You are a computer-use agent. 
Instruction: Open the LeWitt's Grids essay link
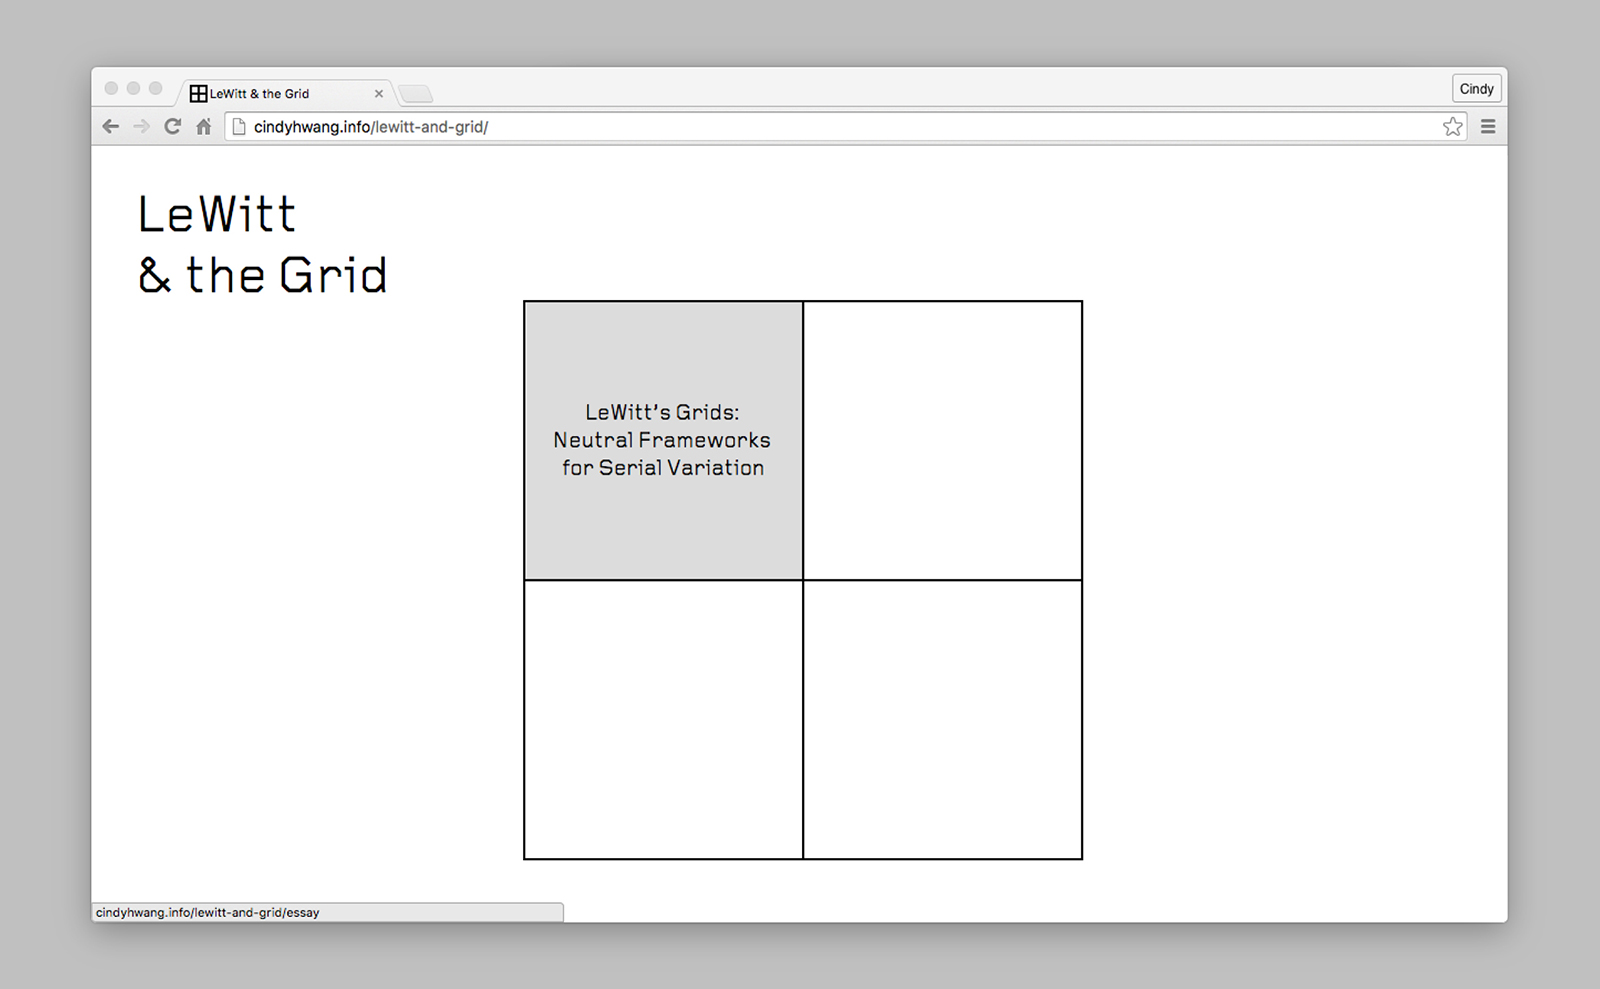pyautogui.click(x=662, y=440)
